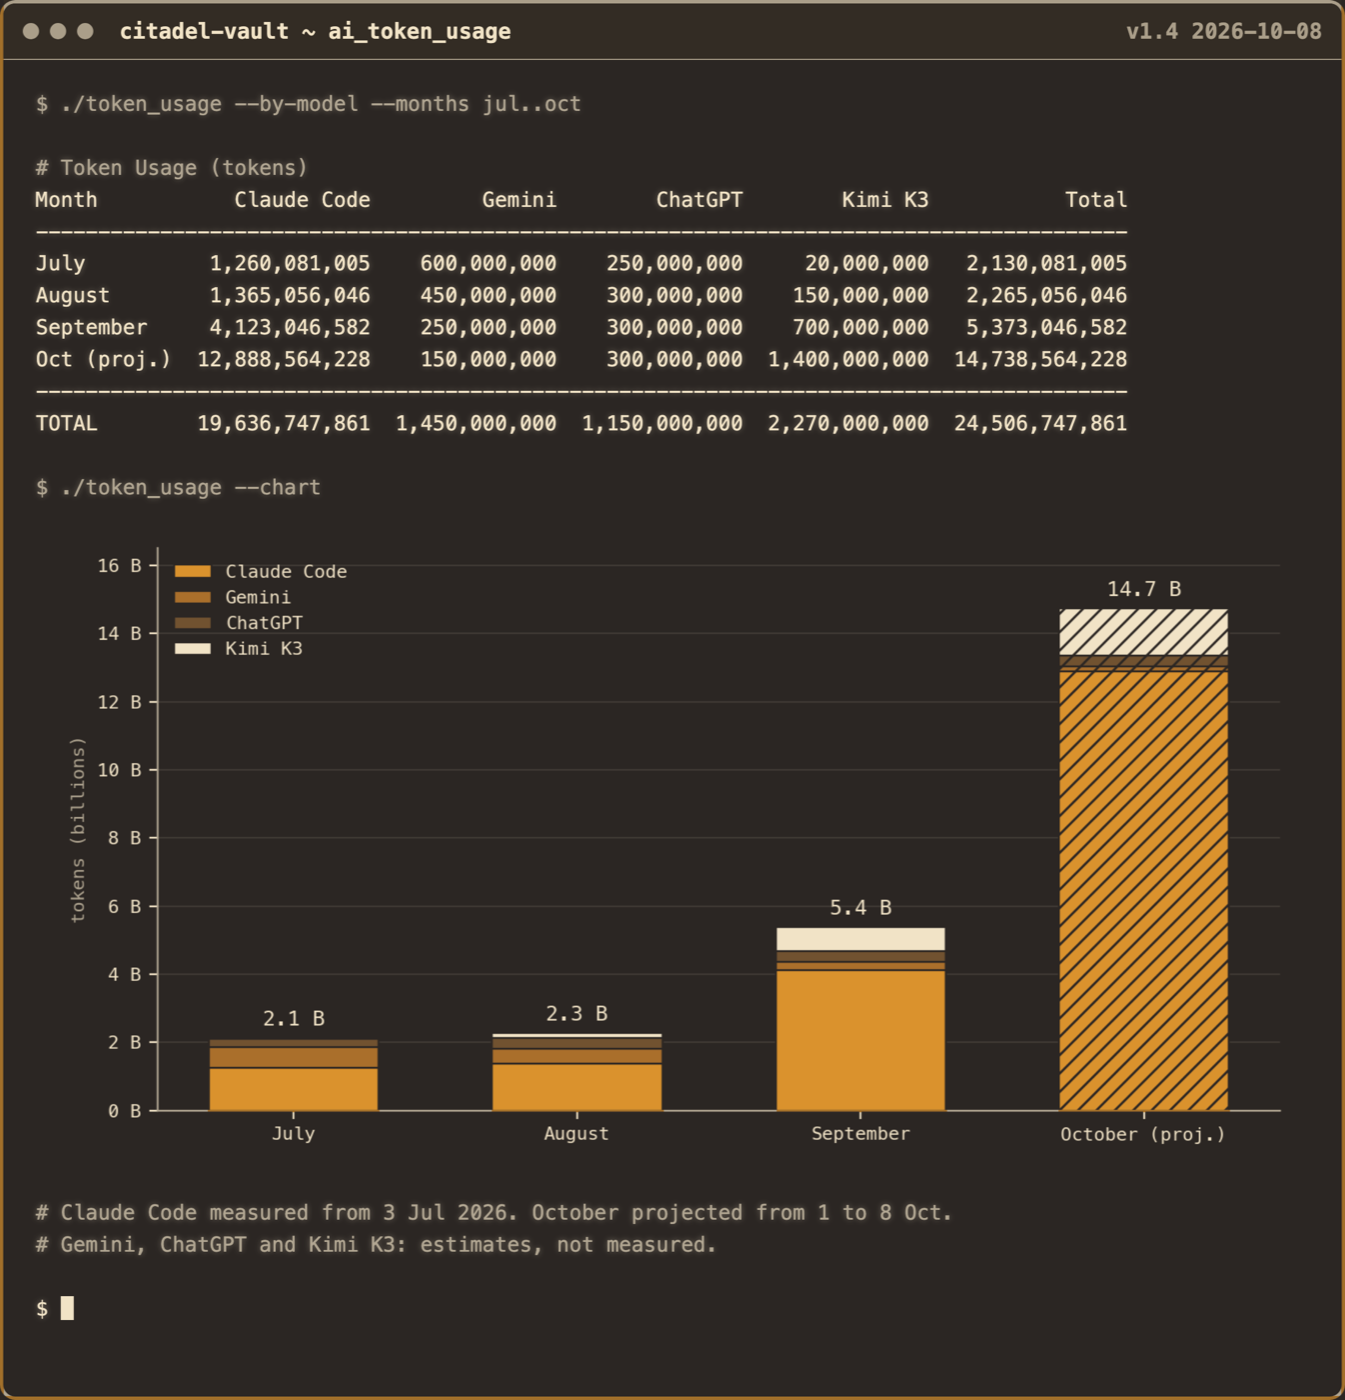Click the September bar's Claude Code segment
Image resolution: width=1345 pixels, height=1400 pixels.
(861, 1040)
